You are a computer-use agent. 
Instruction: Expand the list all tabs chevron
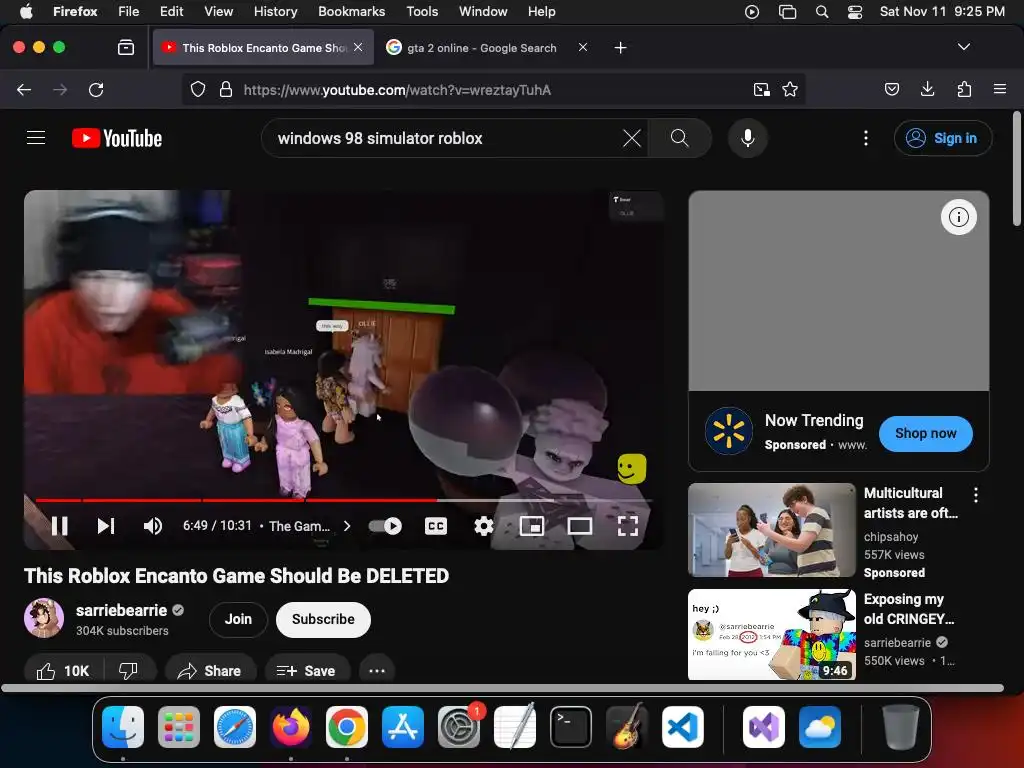963,47
